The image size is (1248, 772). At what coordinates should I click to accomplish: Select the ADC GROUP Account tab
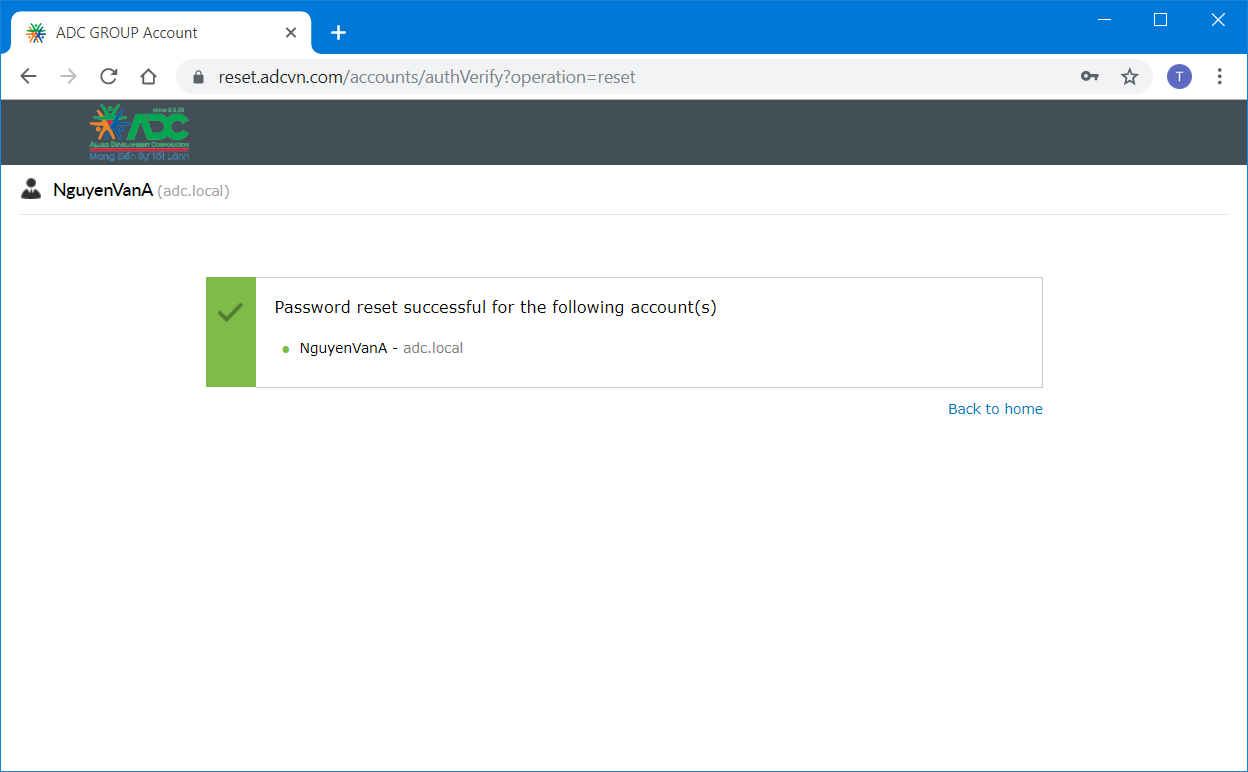[162, 33]
